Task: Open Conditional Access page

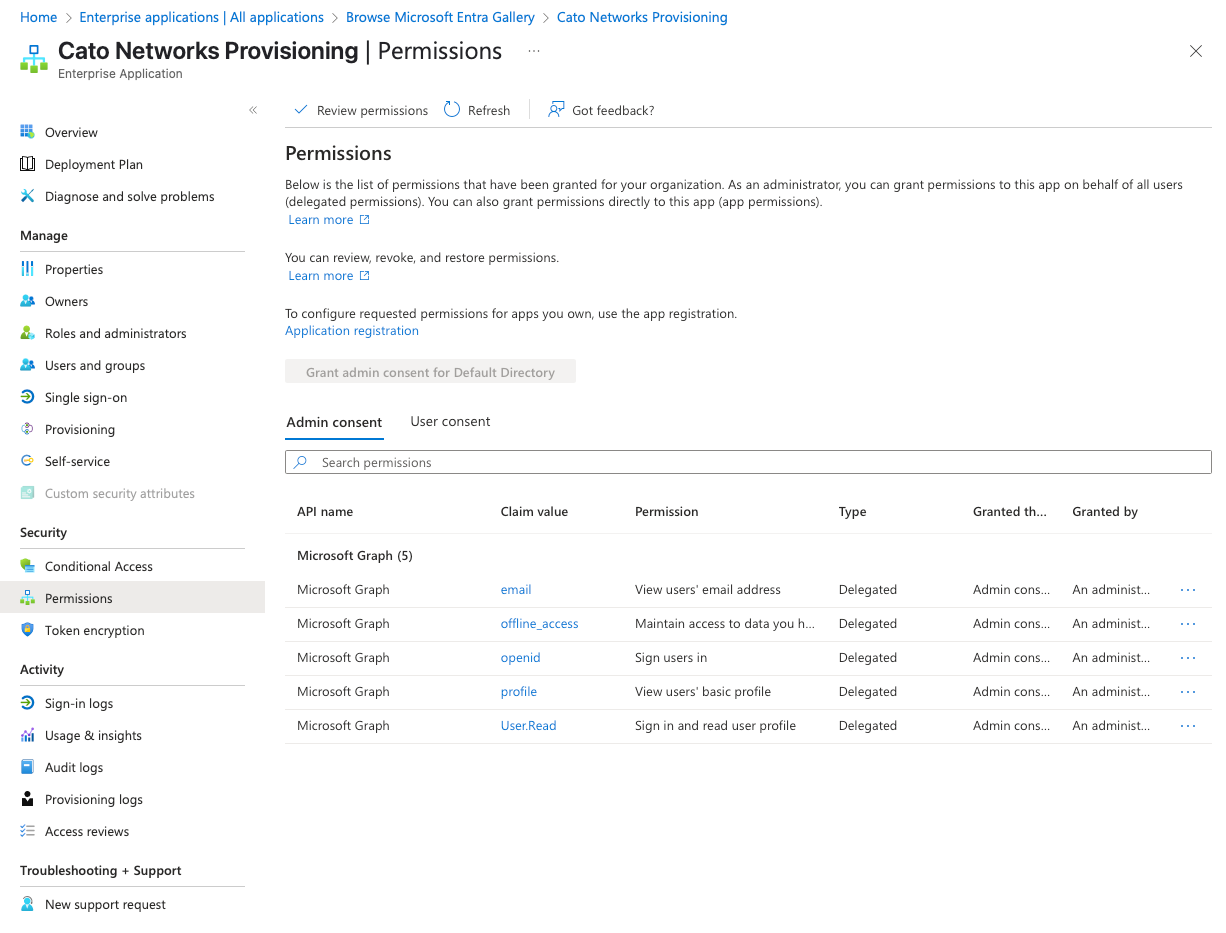Action: pyautogui.click(x=99, y=566)
